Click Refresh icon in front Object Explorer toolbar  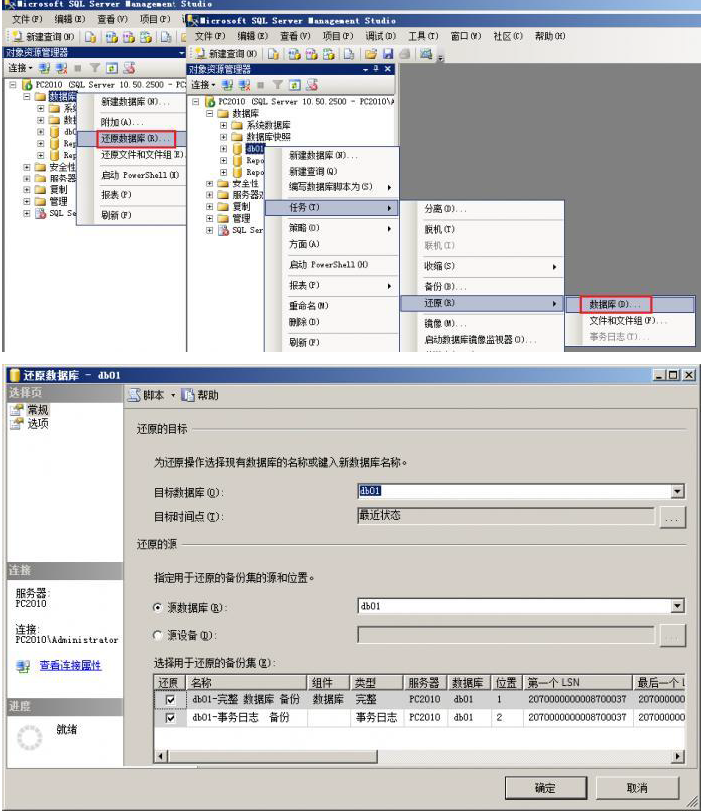295,85
